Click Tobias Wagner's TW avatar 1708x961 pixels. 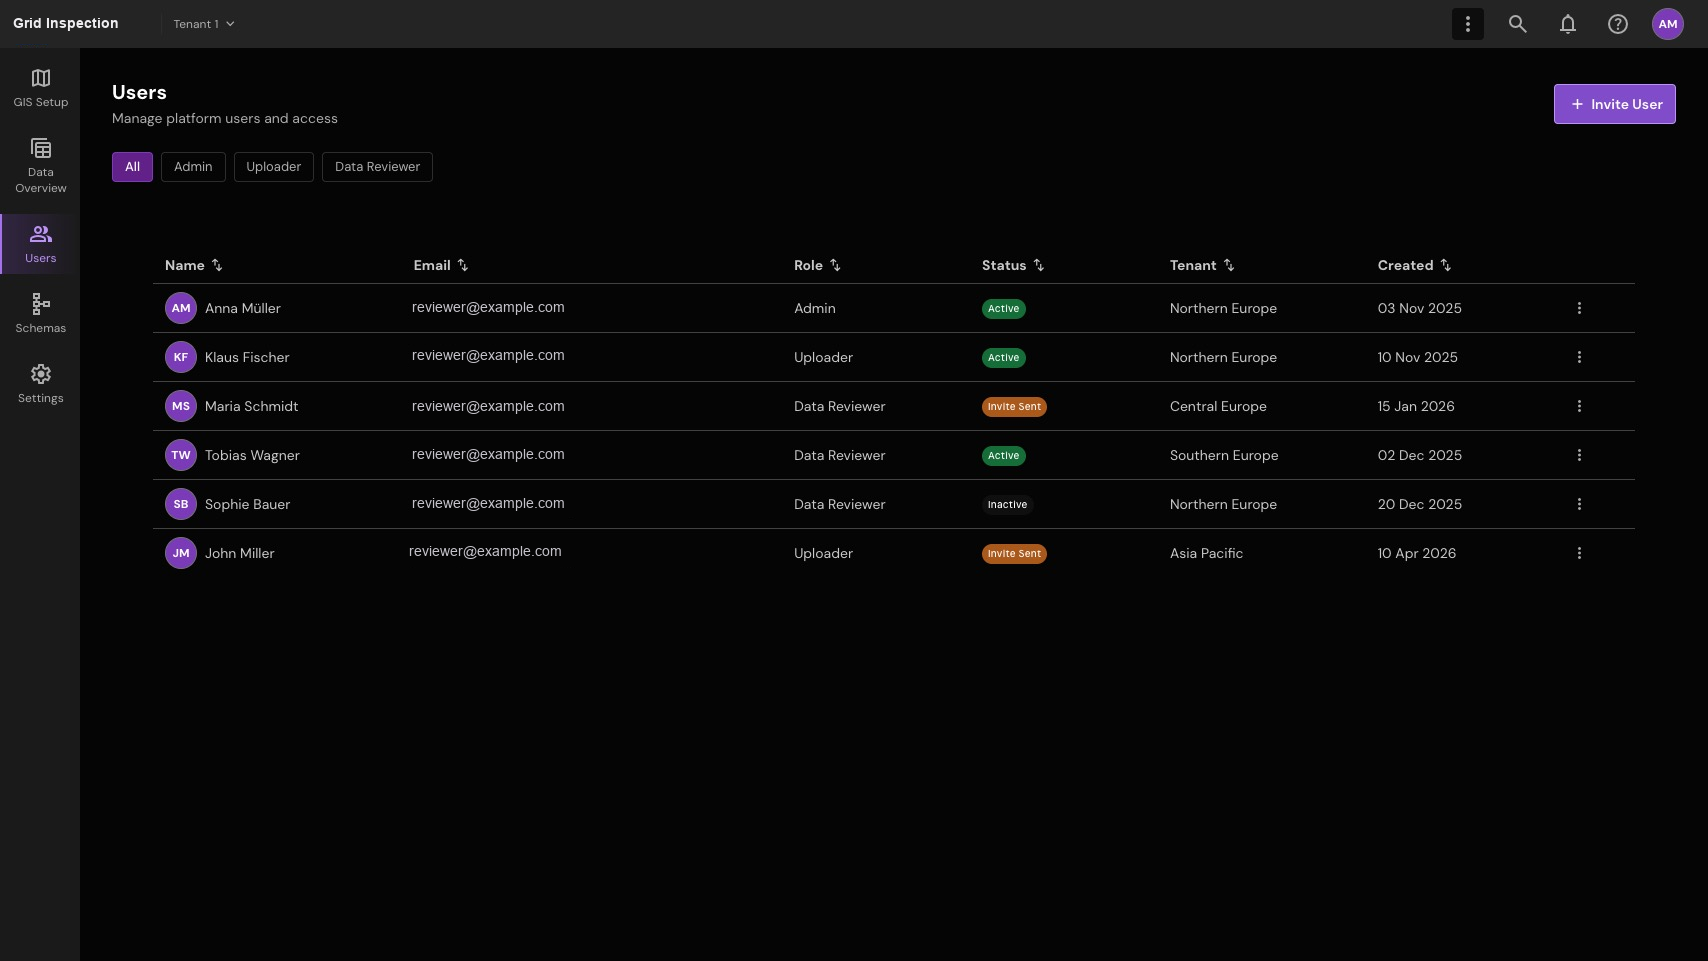pos(181,455)
